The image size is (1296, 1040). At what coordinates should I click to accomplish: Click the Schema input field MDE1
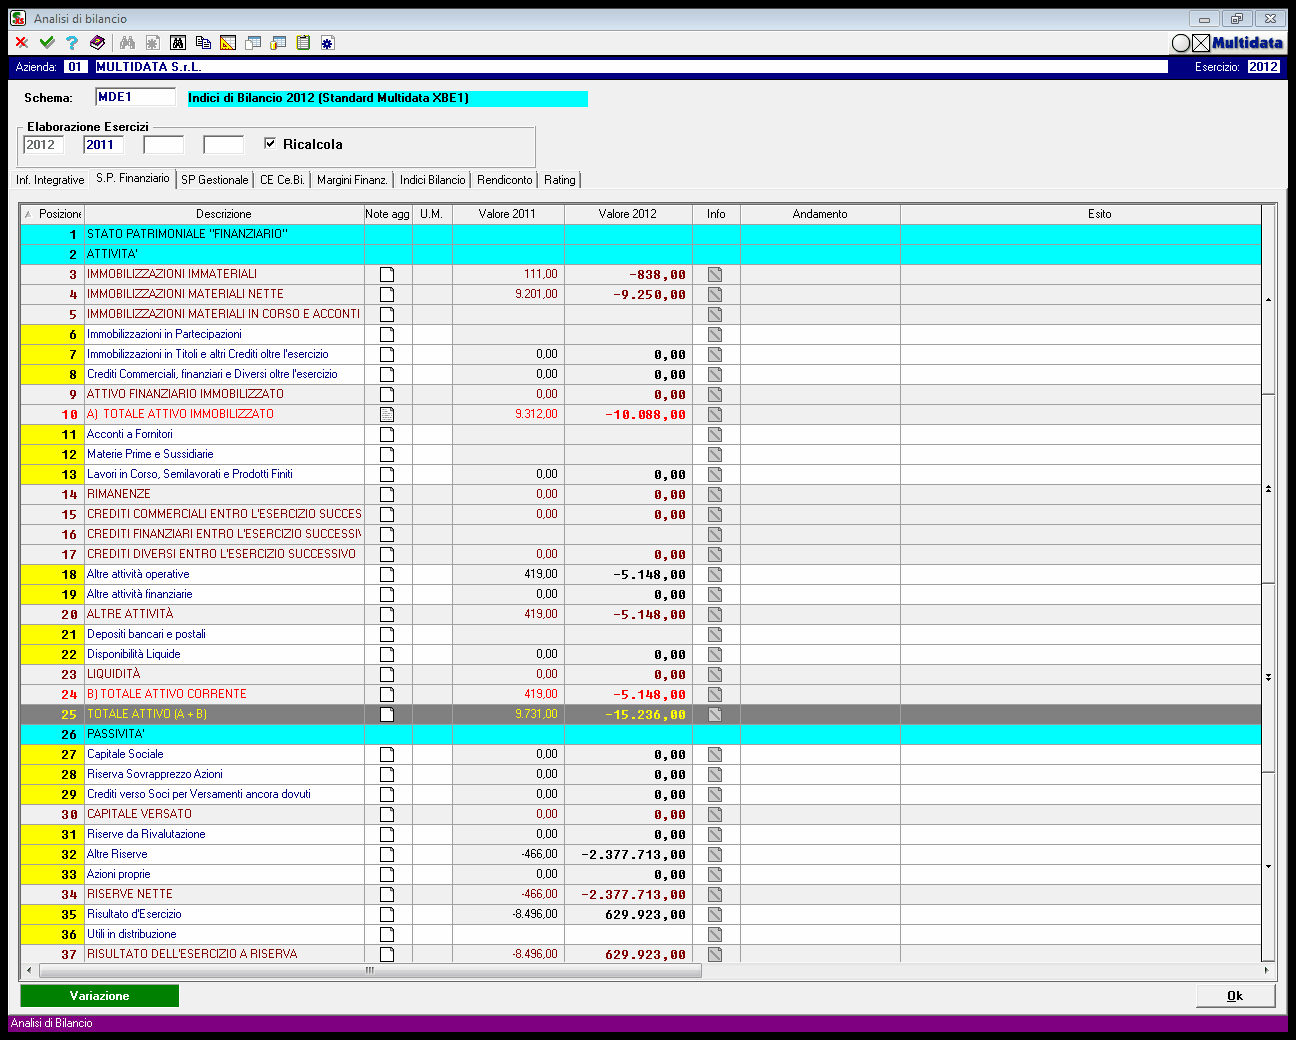pos(135,97)
